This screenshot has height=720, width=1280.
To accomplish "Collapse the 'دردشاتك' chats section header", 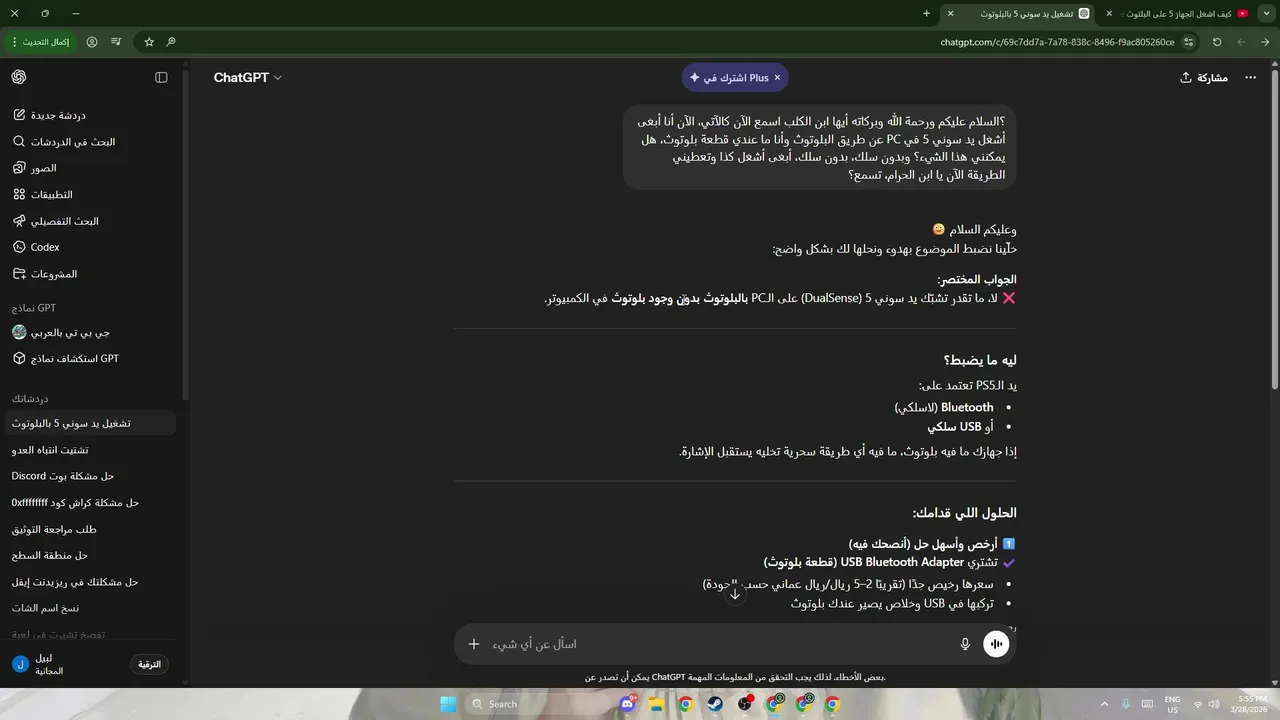I will (30, 398).
